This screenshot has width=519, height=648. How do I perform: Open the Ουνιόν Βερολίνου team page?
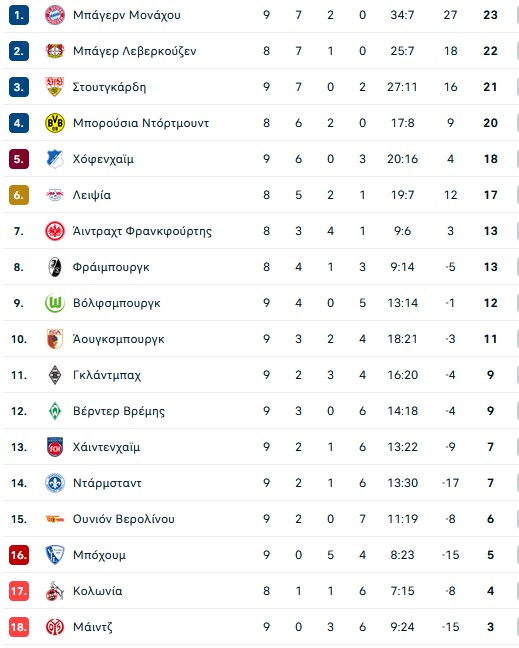[124, 519]
